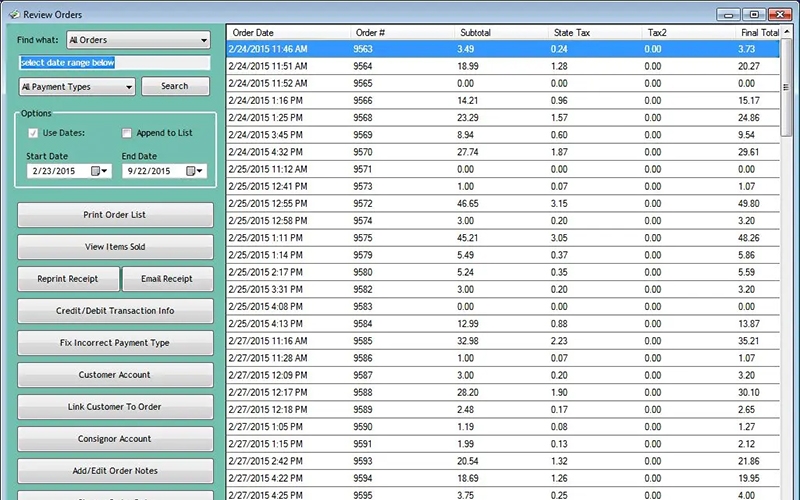This screenshot has height=500, width=800.
Task: Click the Reprint Receipt button
Action: [x=67, y=279]
